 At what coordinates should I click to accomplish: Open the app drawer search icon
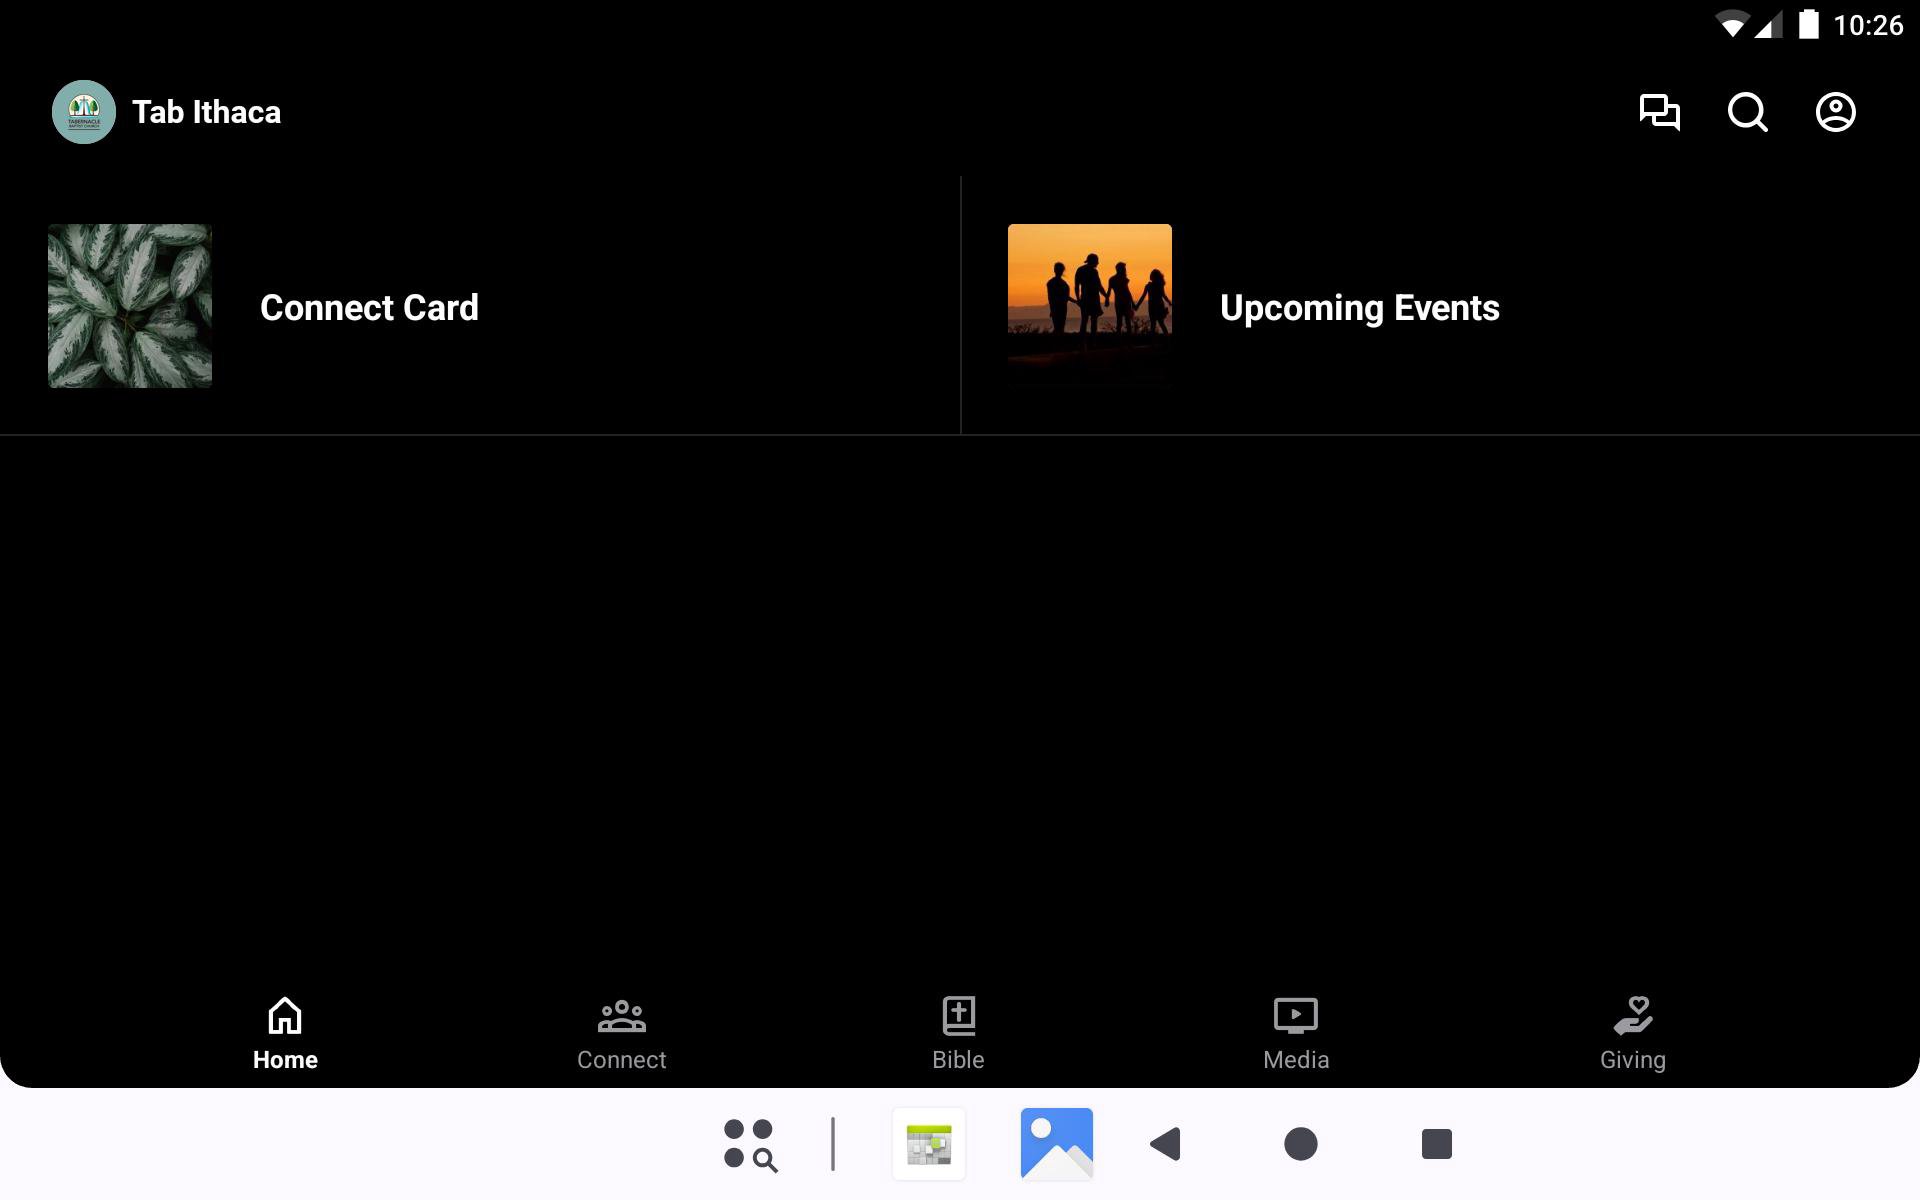point(750,1144)
